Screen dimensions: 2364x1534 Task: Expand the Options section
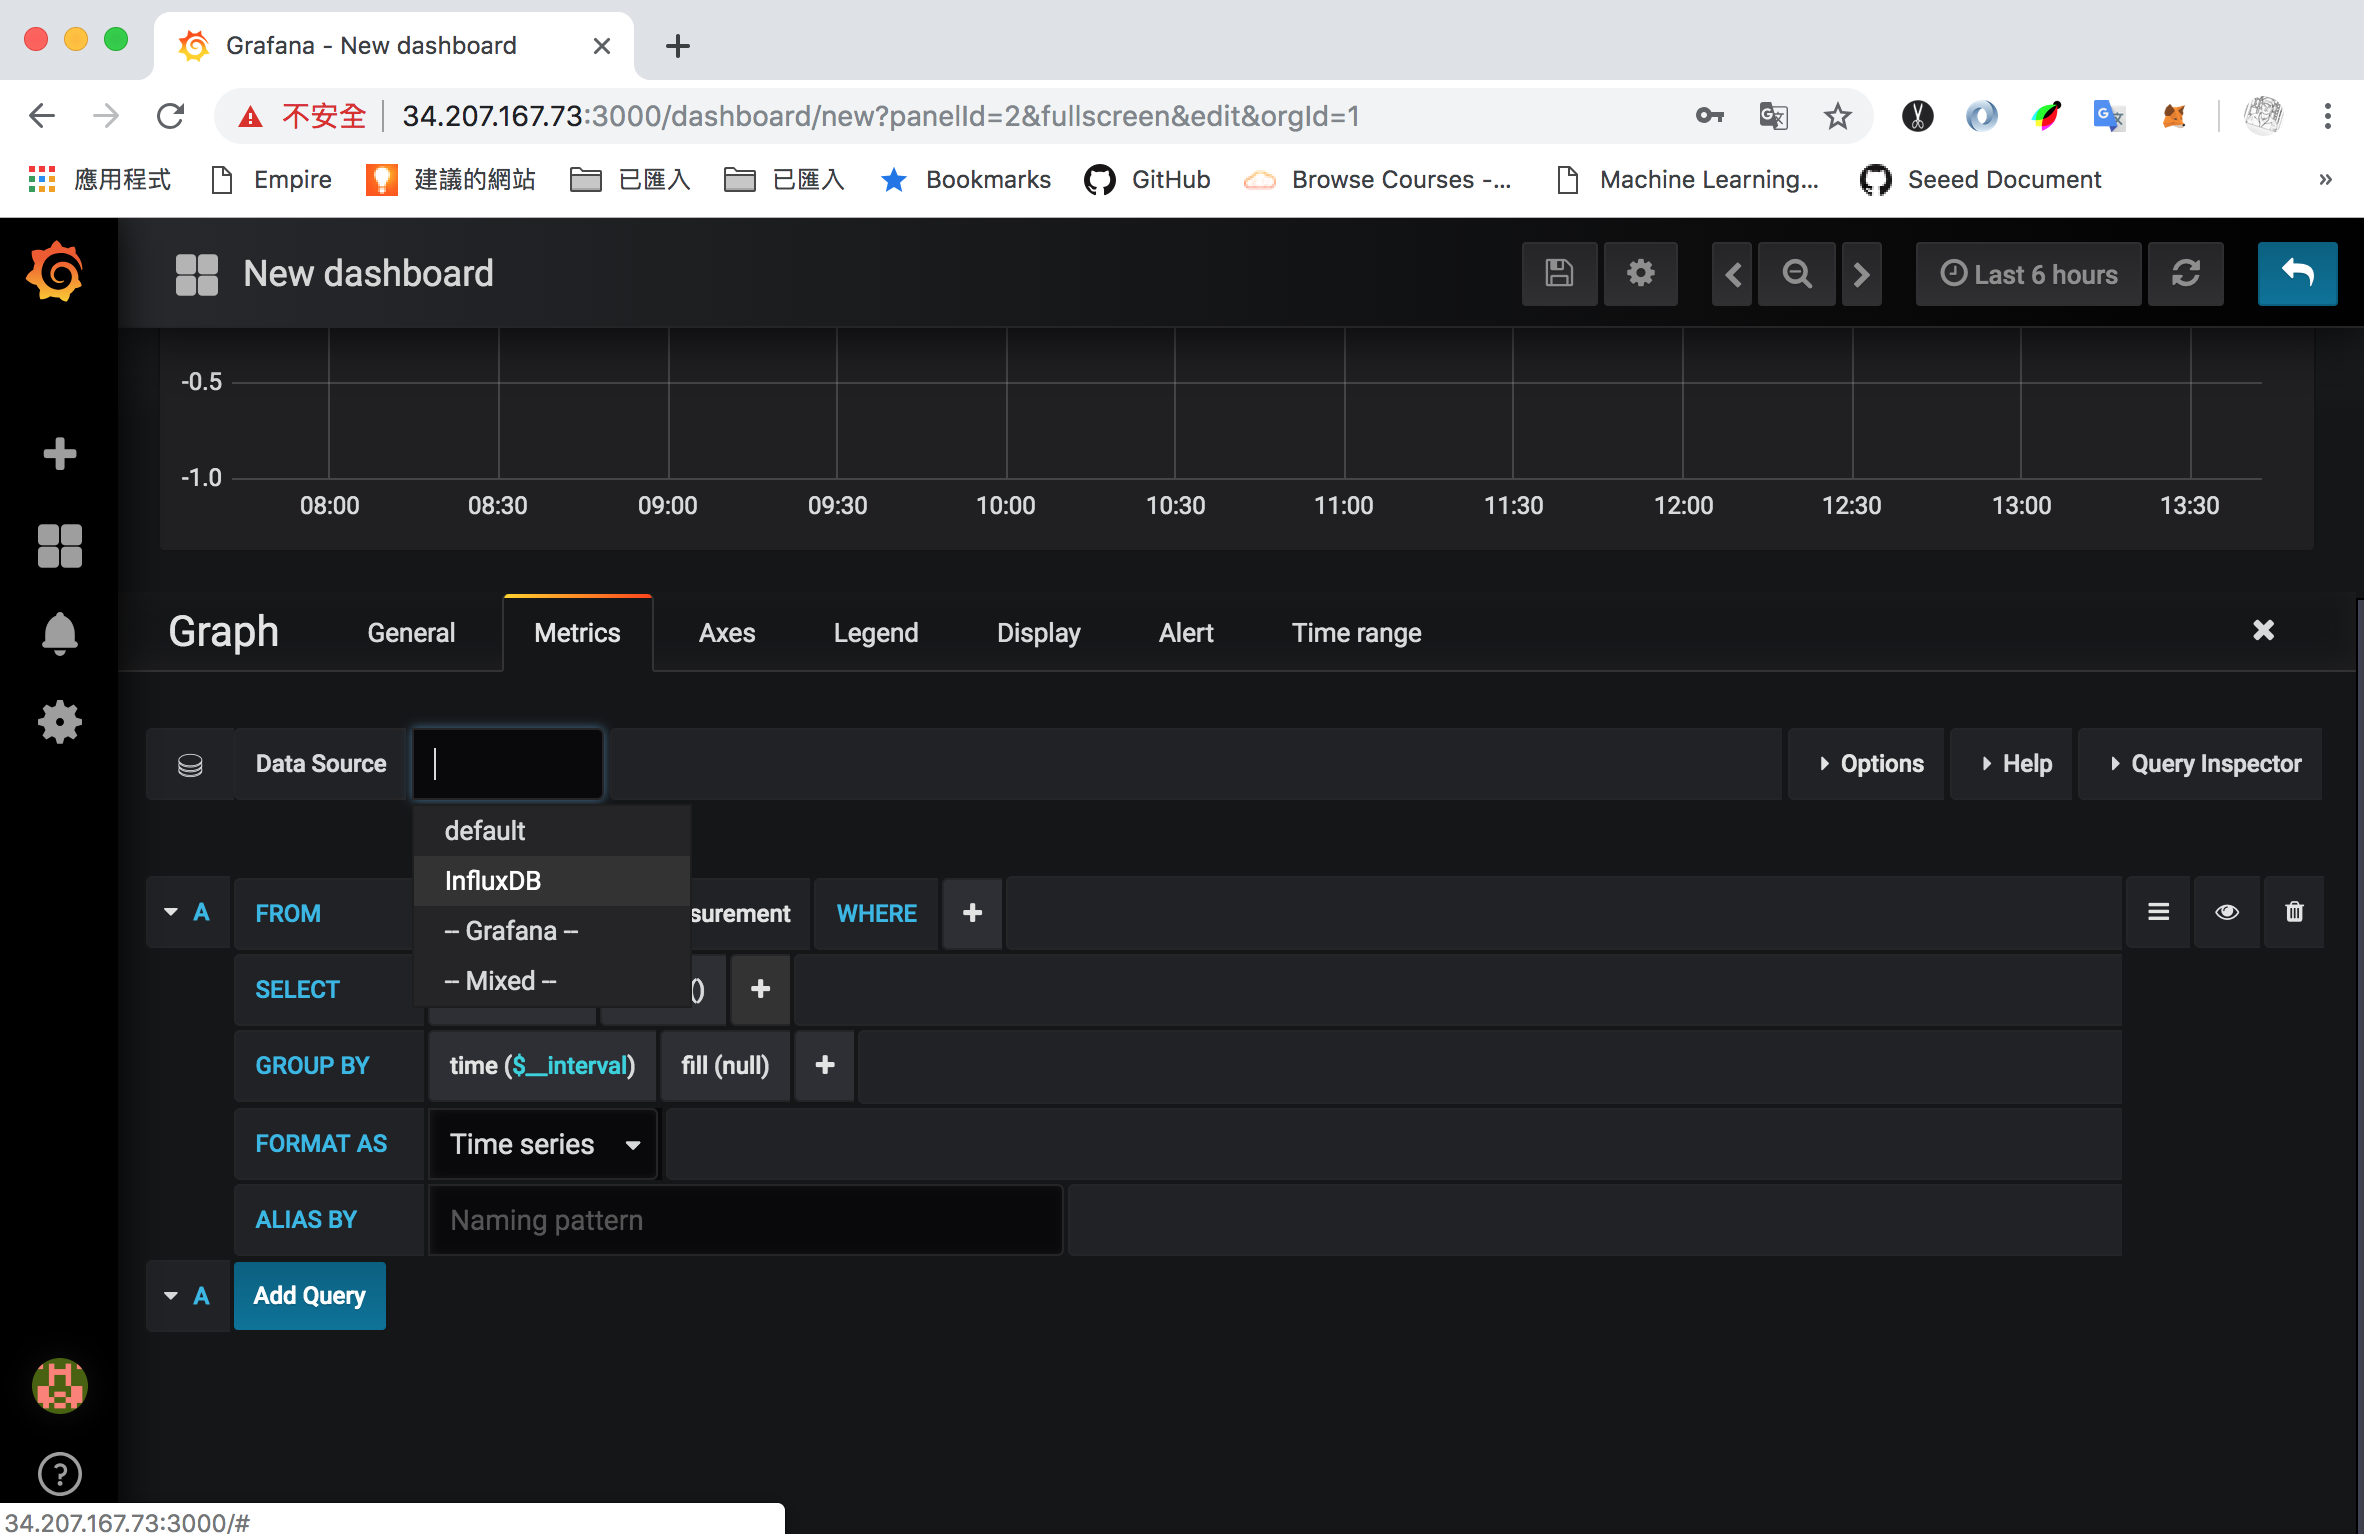1867,764
